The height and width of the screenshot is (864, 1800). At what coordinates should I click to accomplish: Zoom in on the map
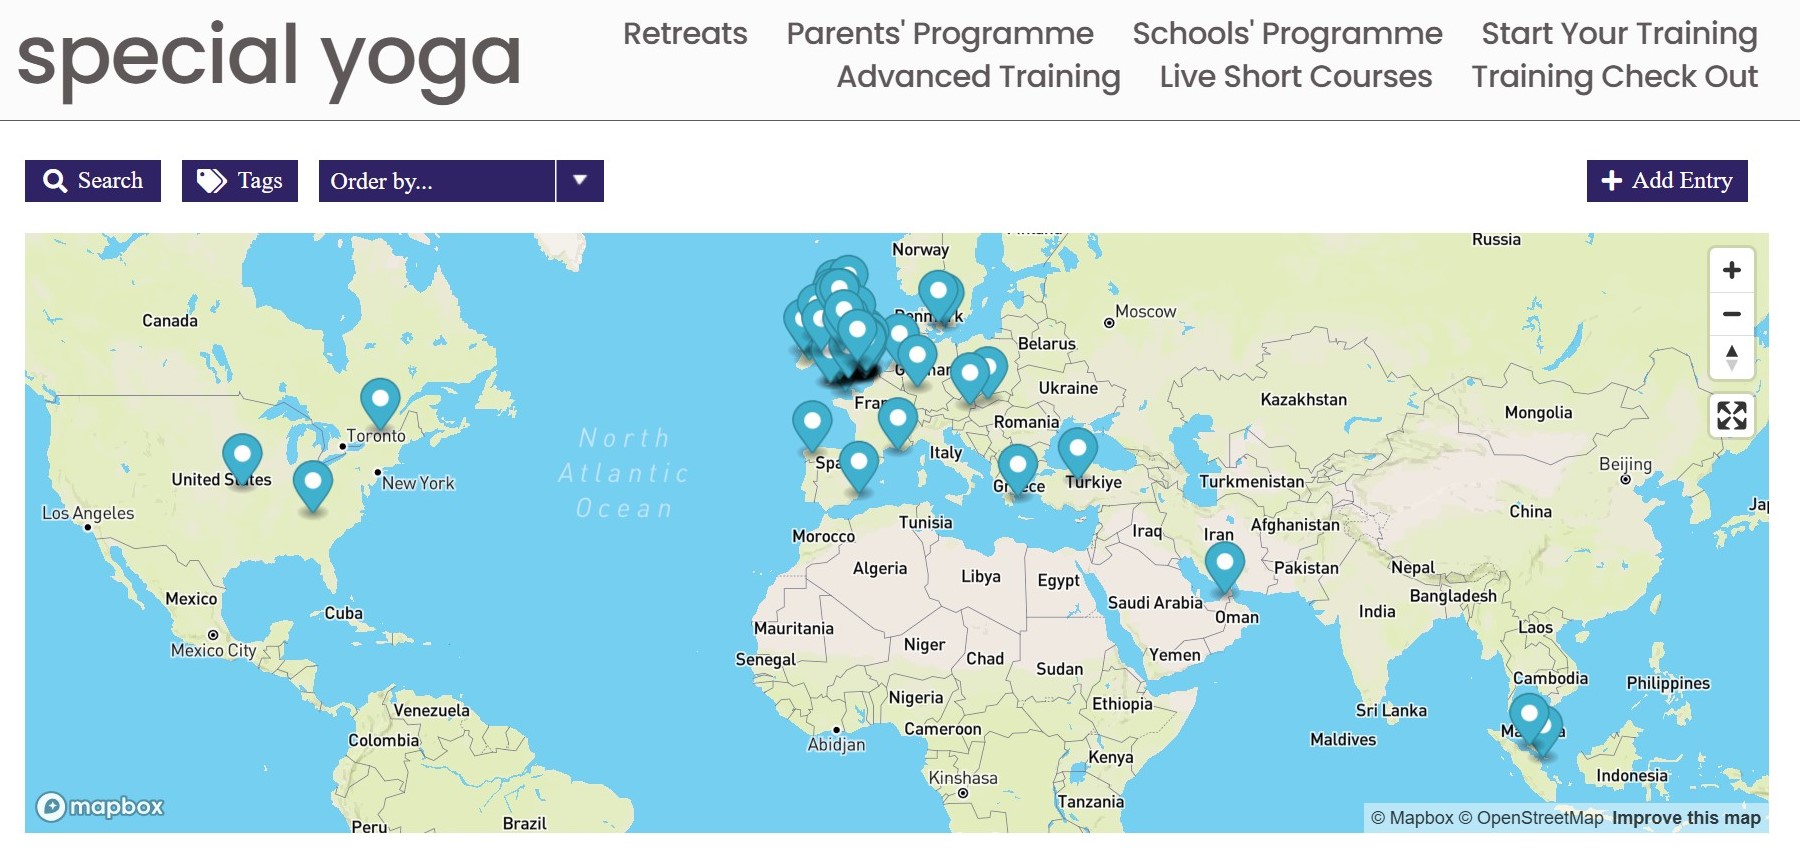click(x=1731, y=270)
